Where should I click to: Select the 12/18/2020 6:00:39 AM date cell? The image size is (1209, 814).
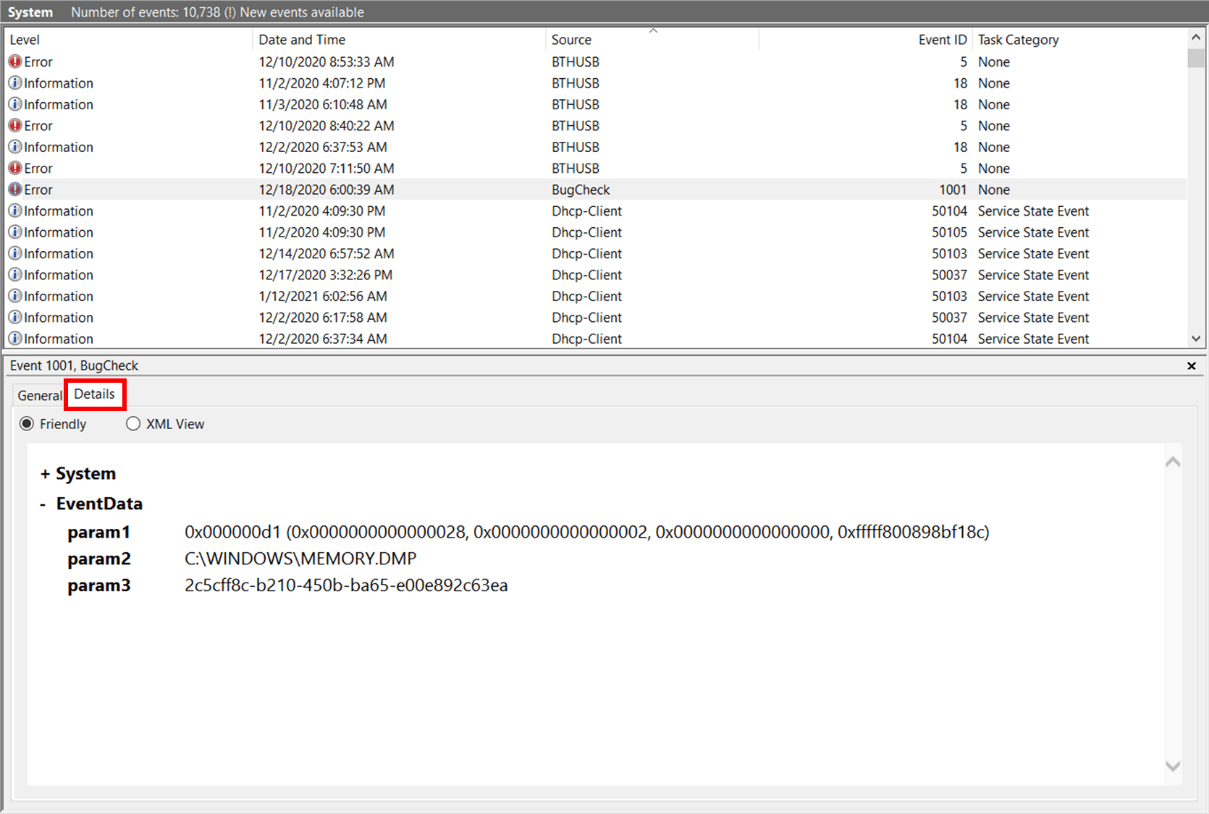[326, 190]
